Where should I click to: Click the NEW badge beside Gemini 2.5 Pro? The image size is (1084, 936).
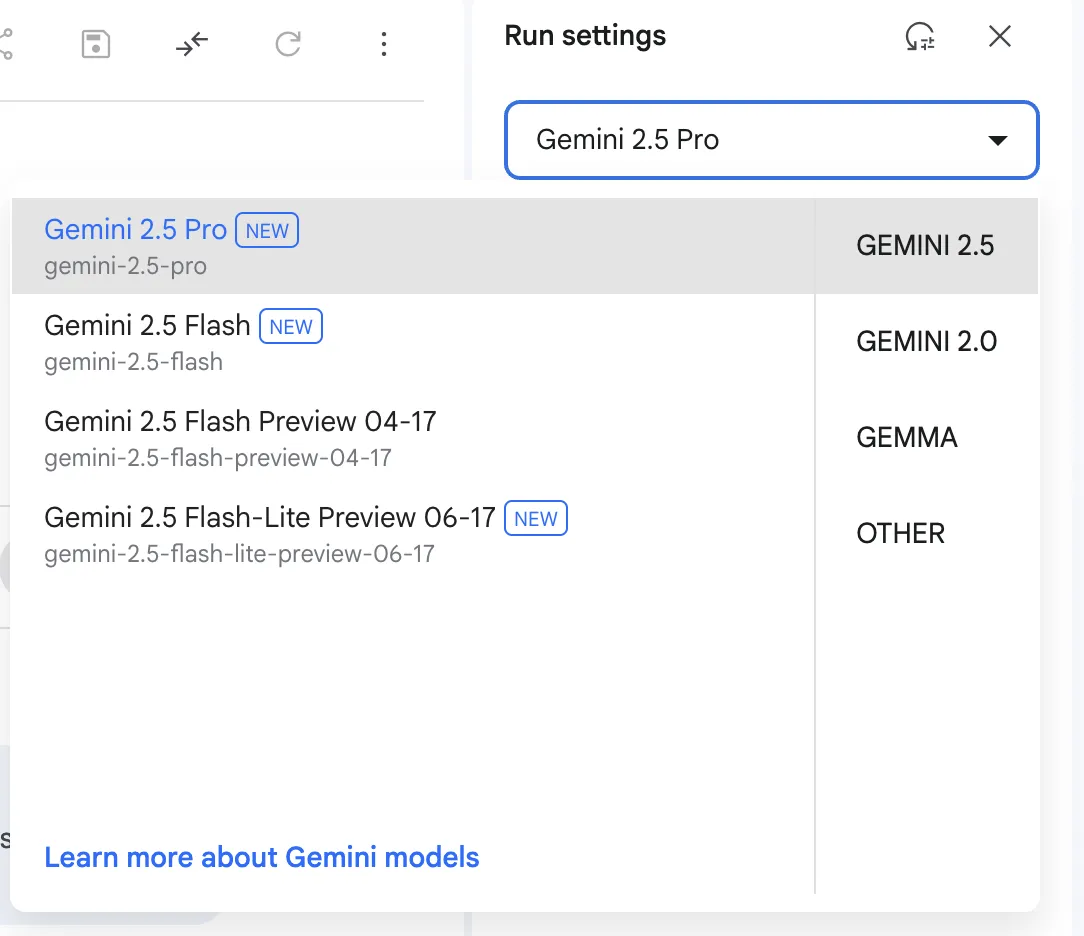tap(267, 230)
